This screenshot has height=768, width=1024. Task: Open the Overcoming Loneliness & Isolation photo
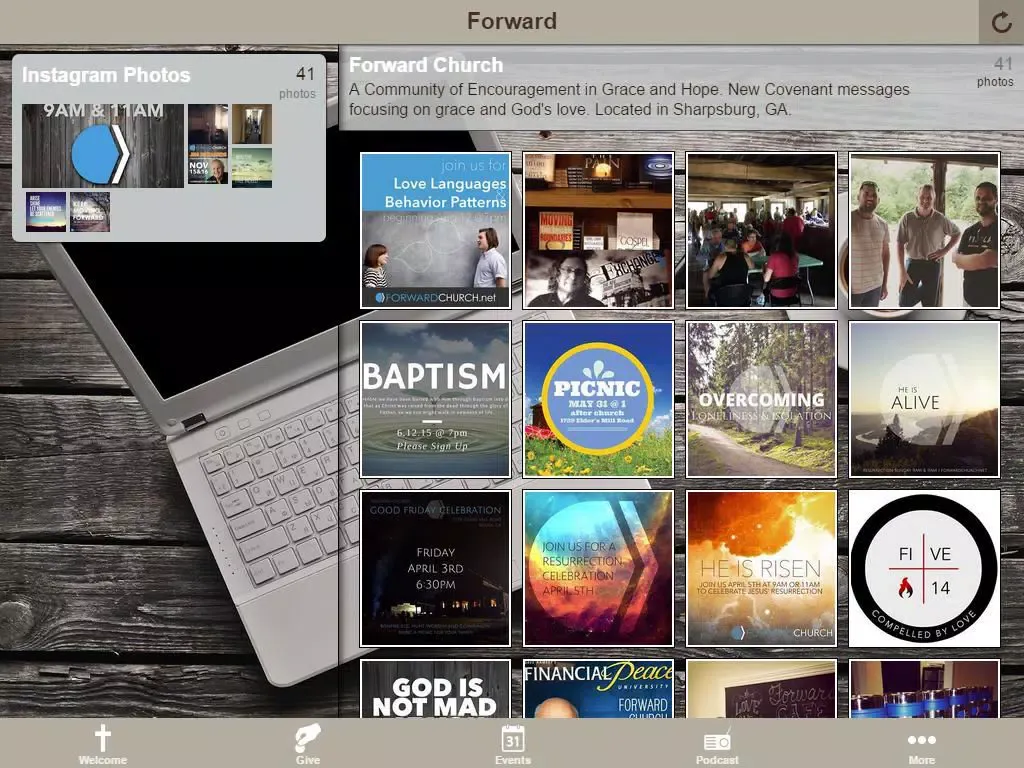[761, 400]
